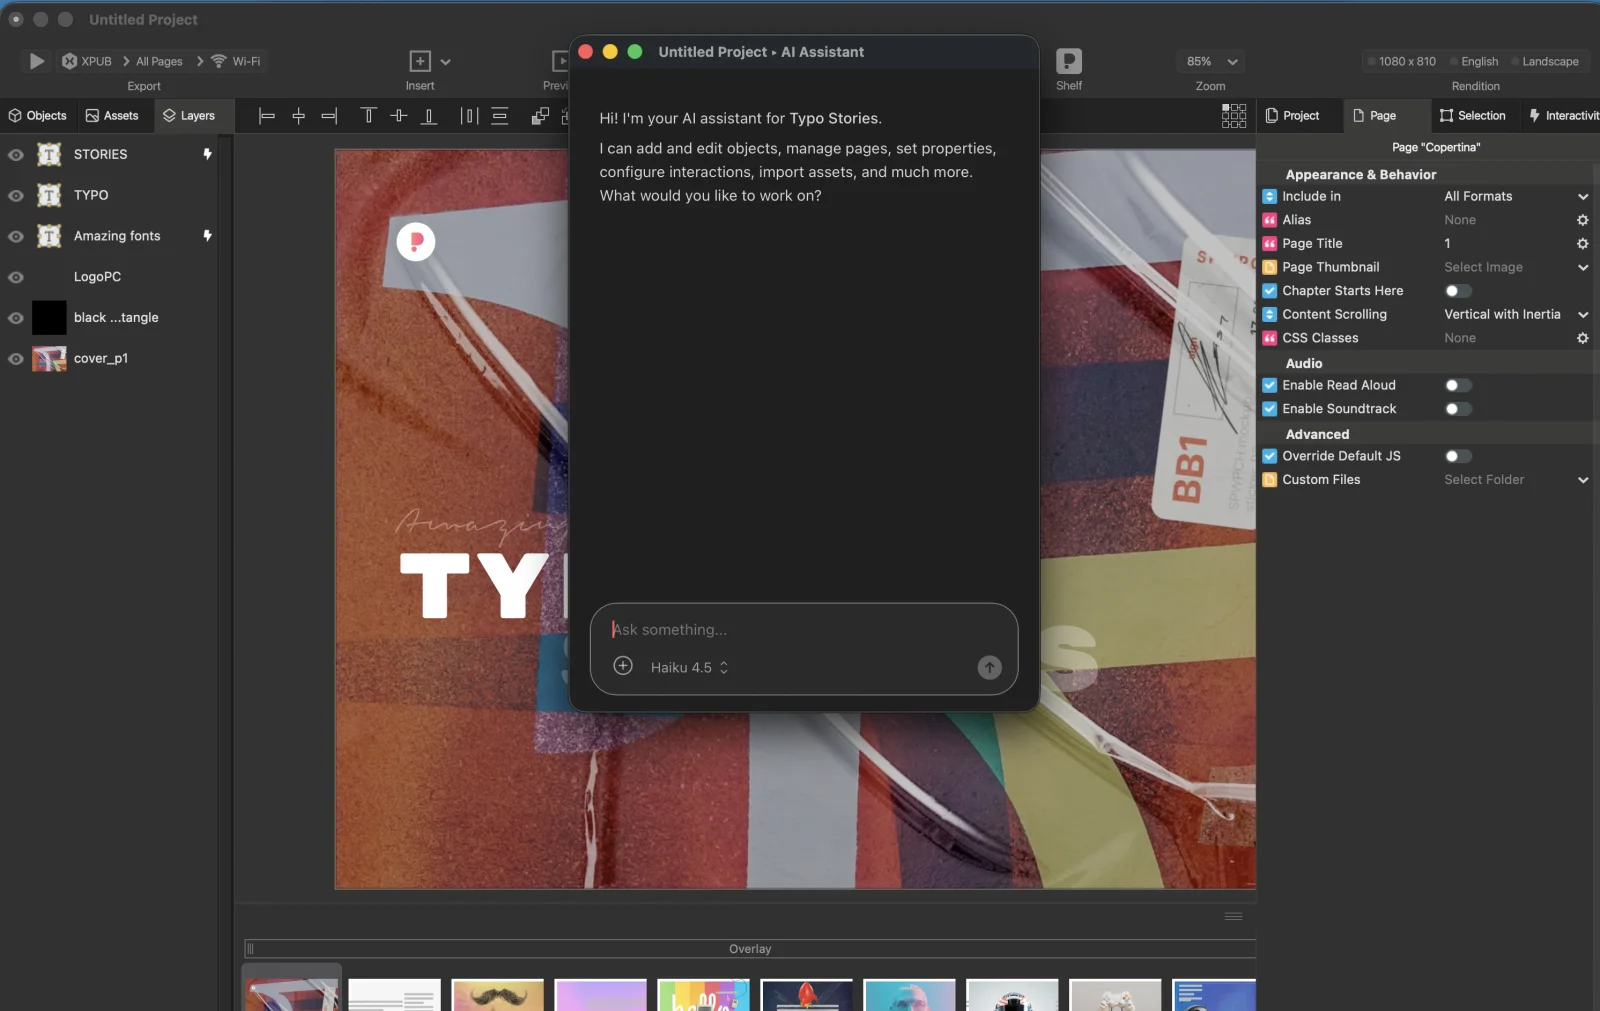
Task: Open Page Thumbnail Select Image dropdown
Action: point(1515,268)
